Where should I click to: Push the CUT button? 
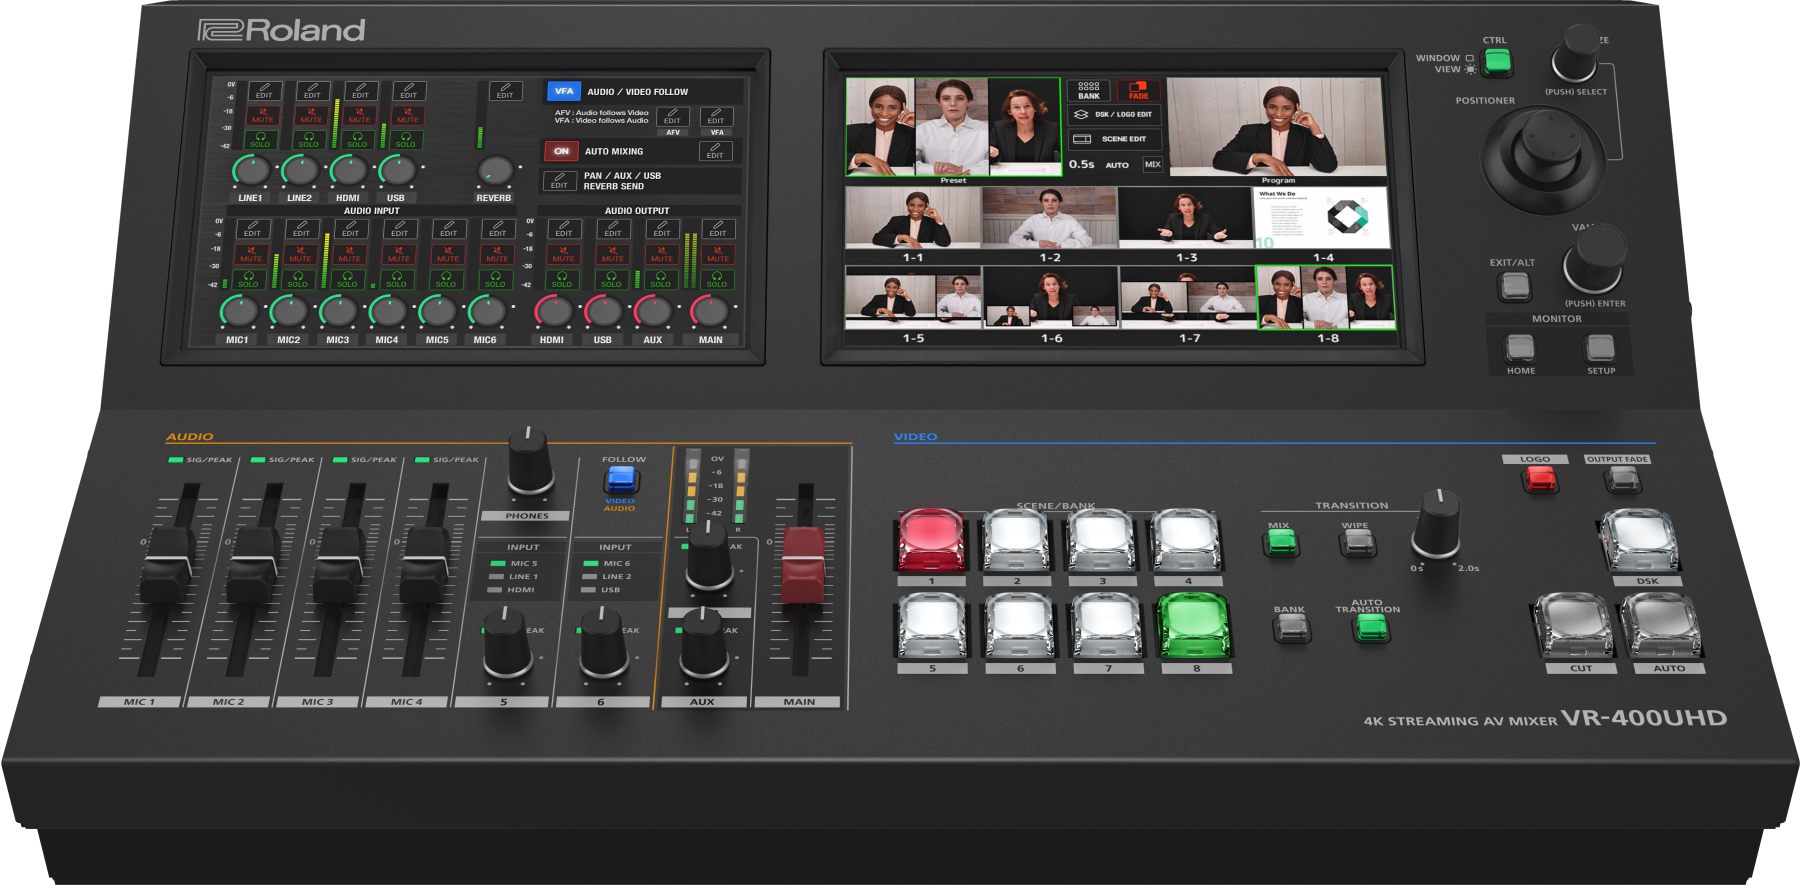(1575, 627)
